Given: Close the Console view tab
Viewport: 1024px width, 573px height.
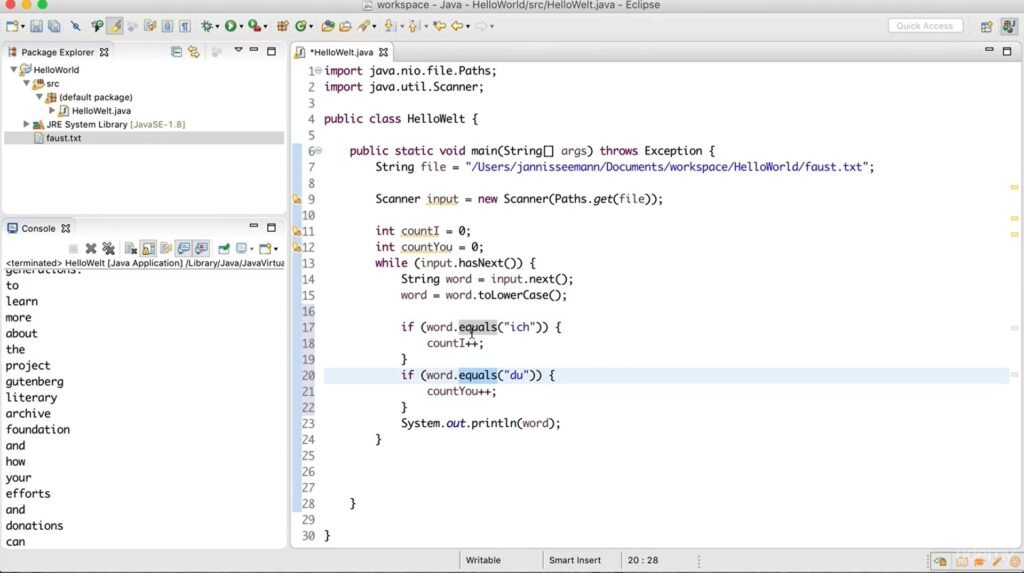Looking at the screenshot, I should [x=65, y=229].
